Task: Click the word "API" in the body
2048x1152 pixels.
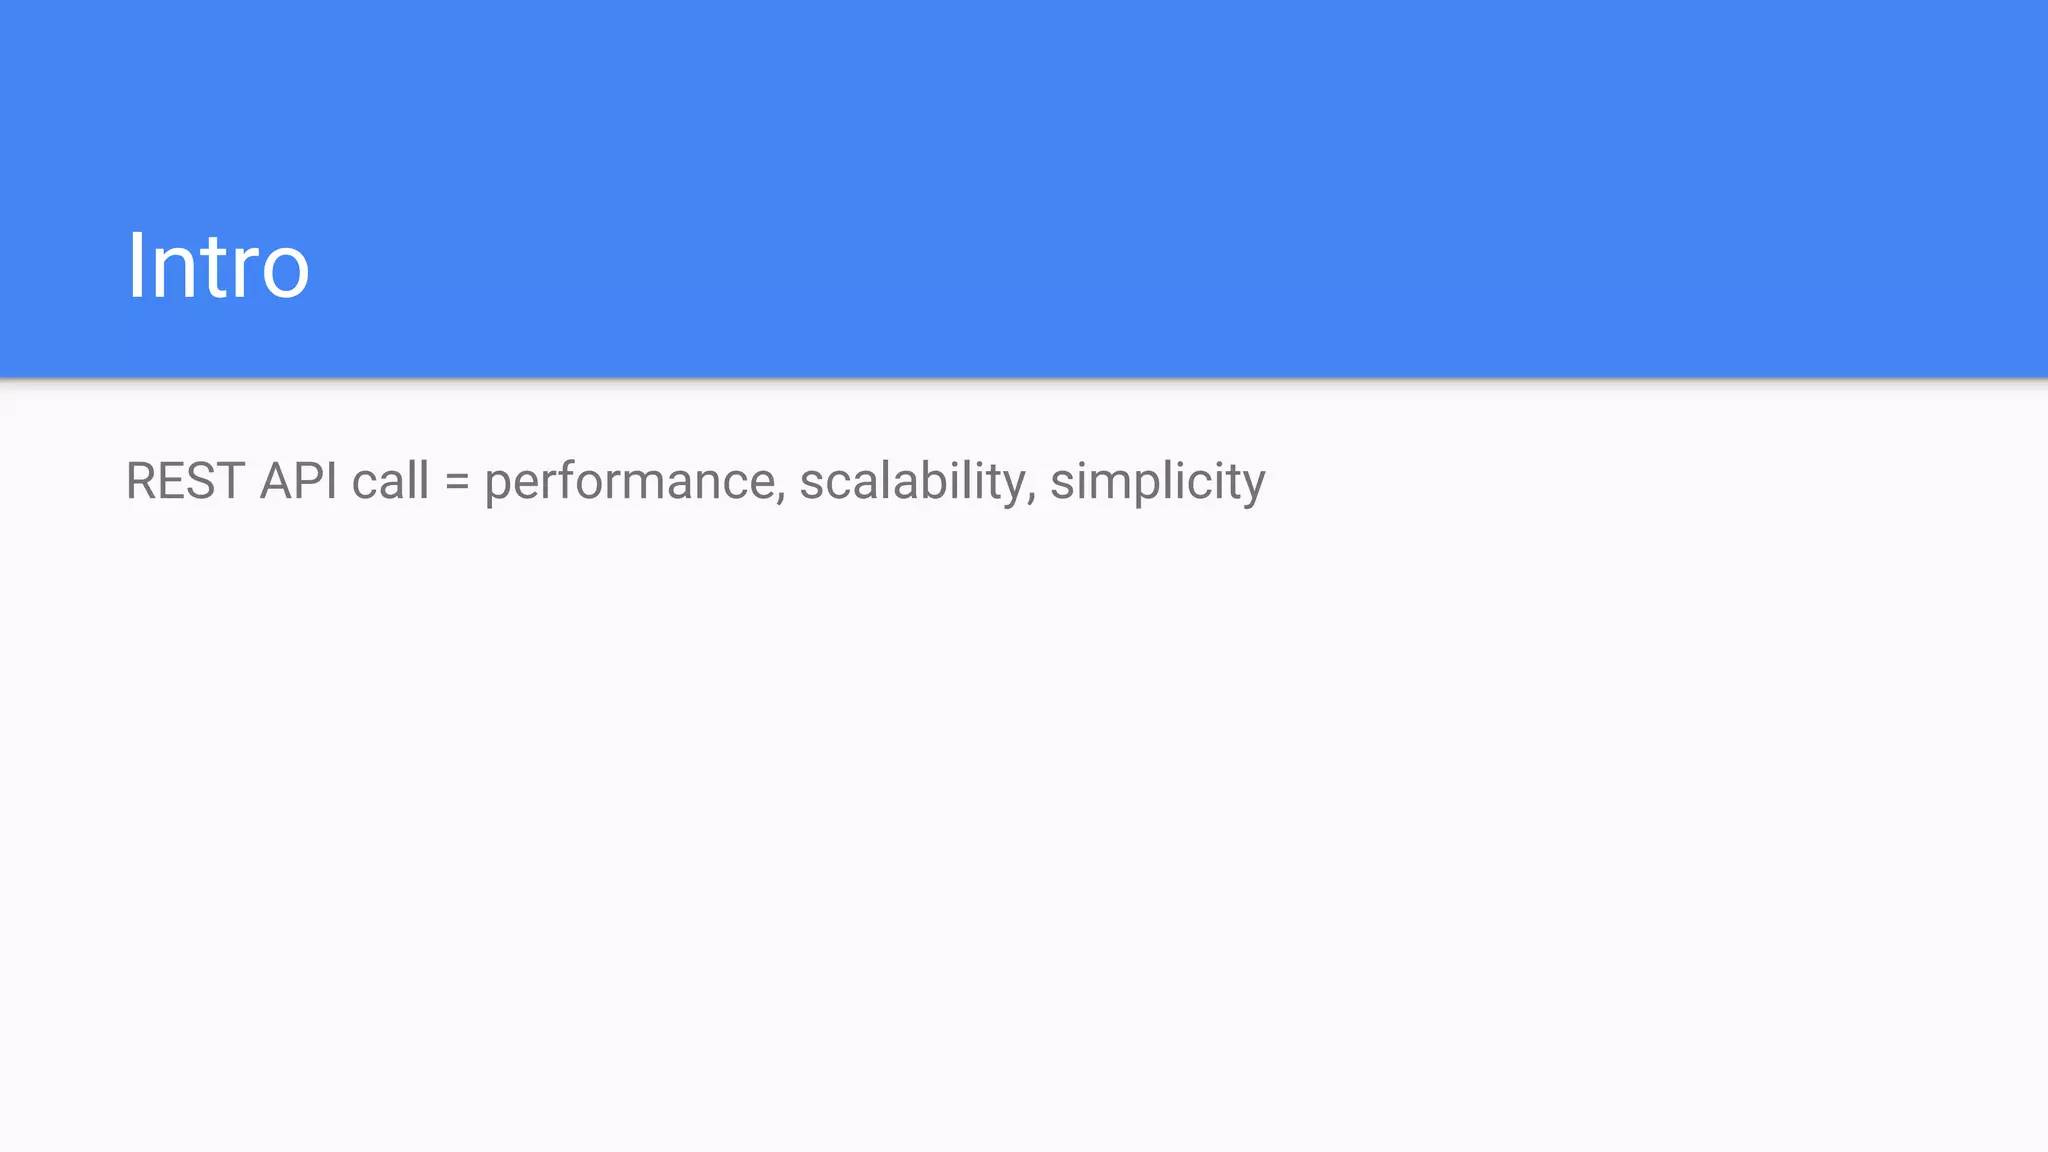Action: (299, 481)
